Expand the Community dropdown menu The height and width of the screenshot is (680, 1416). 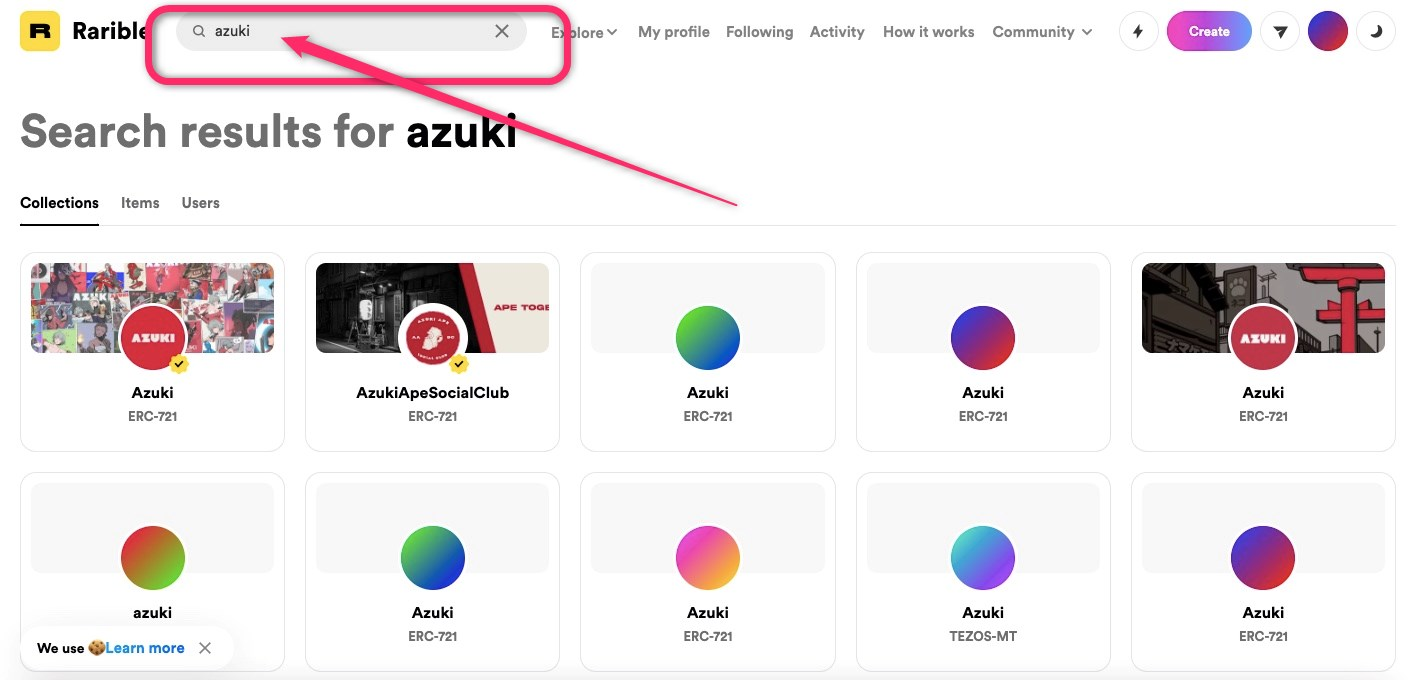(x=1042, y=32)
